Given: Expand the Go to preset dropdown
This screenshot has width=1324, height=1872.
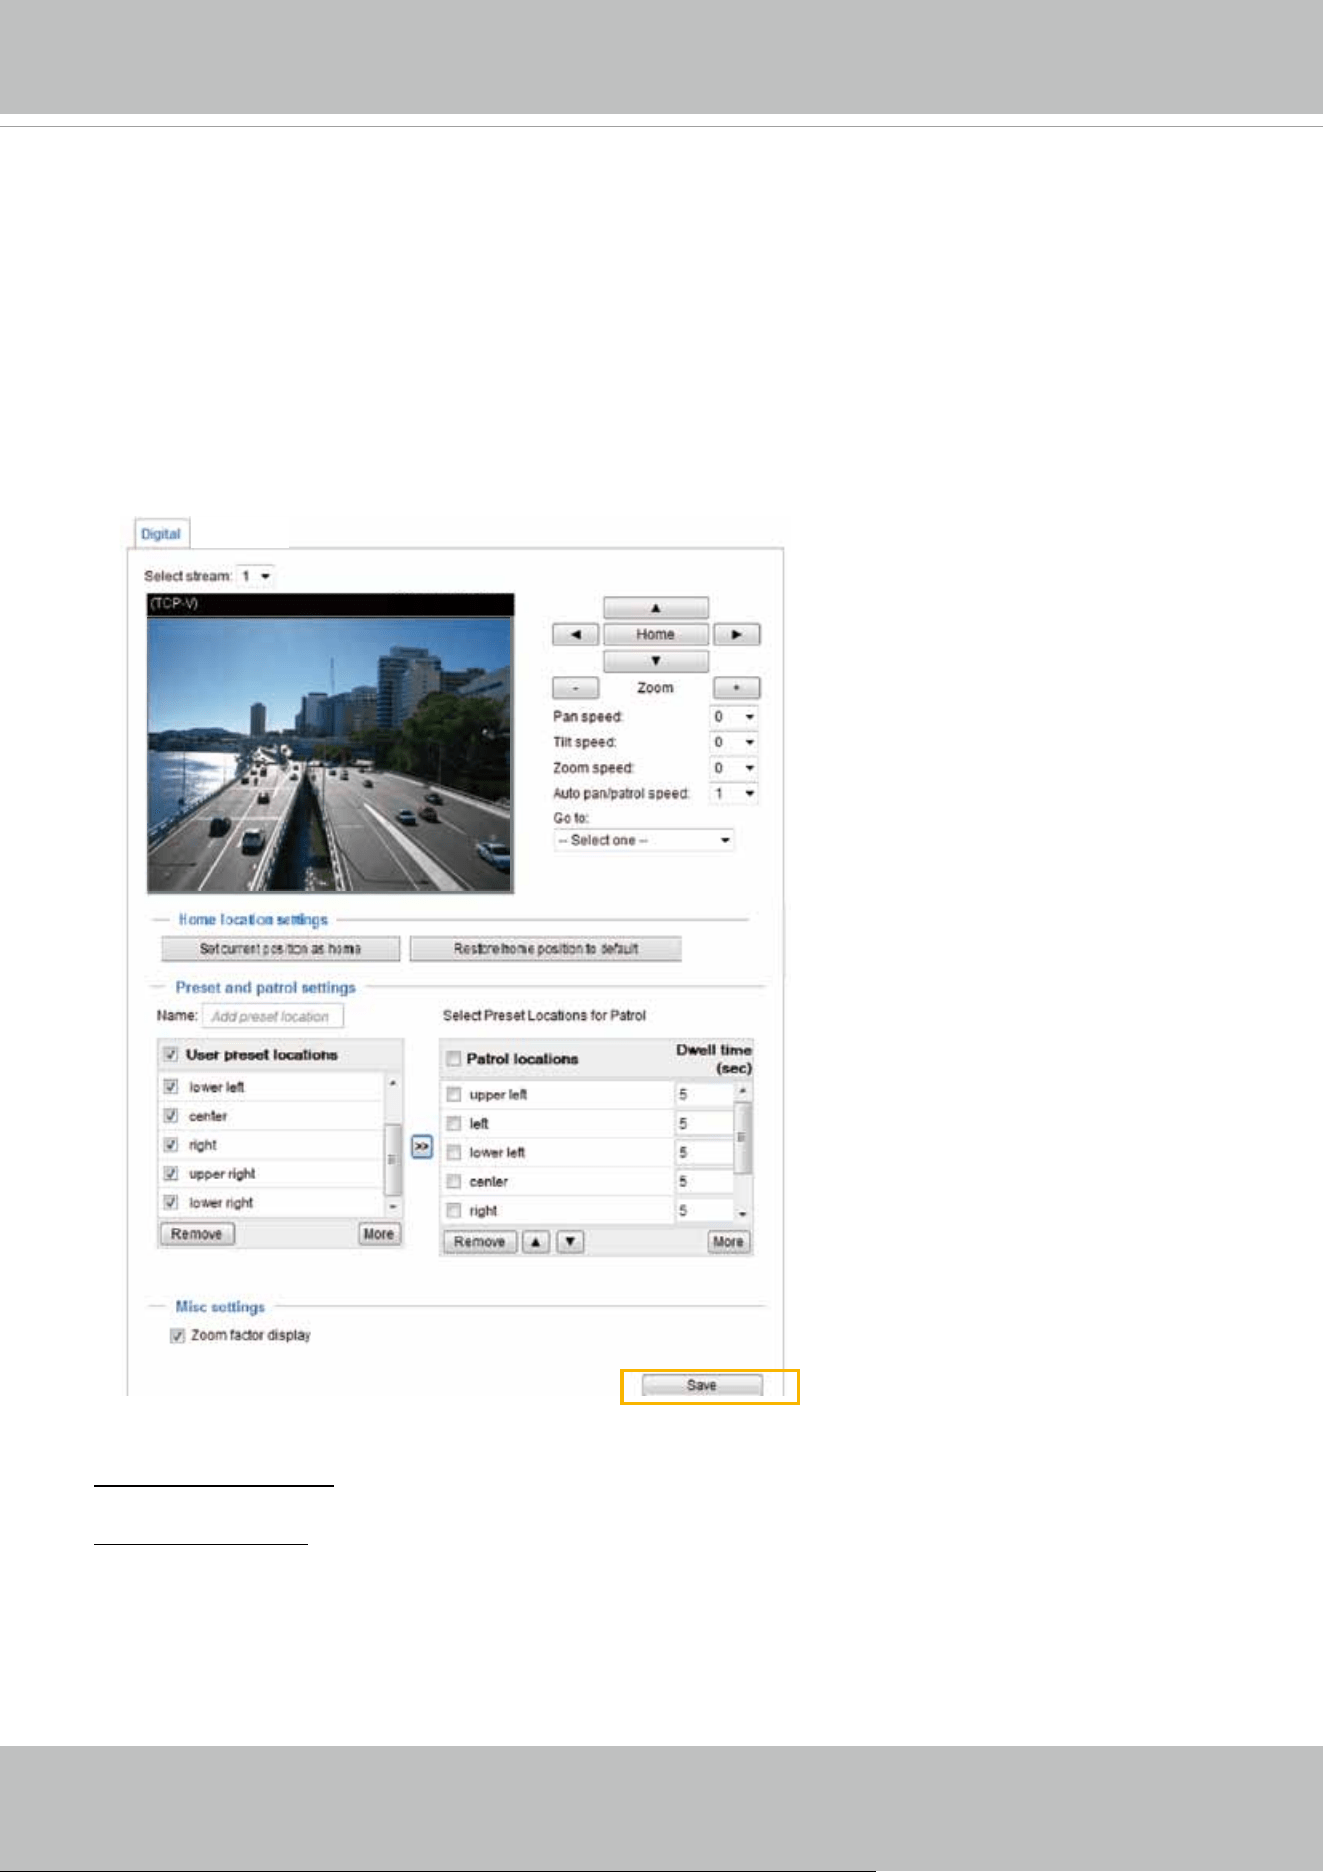Looking at the screenshot, I should [644, 840].
